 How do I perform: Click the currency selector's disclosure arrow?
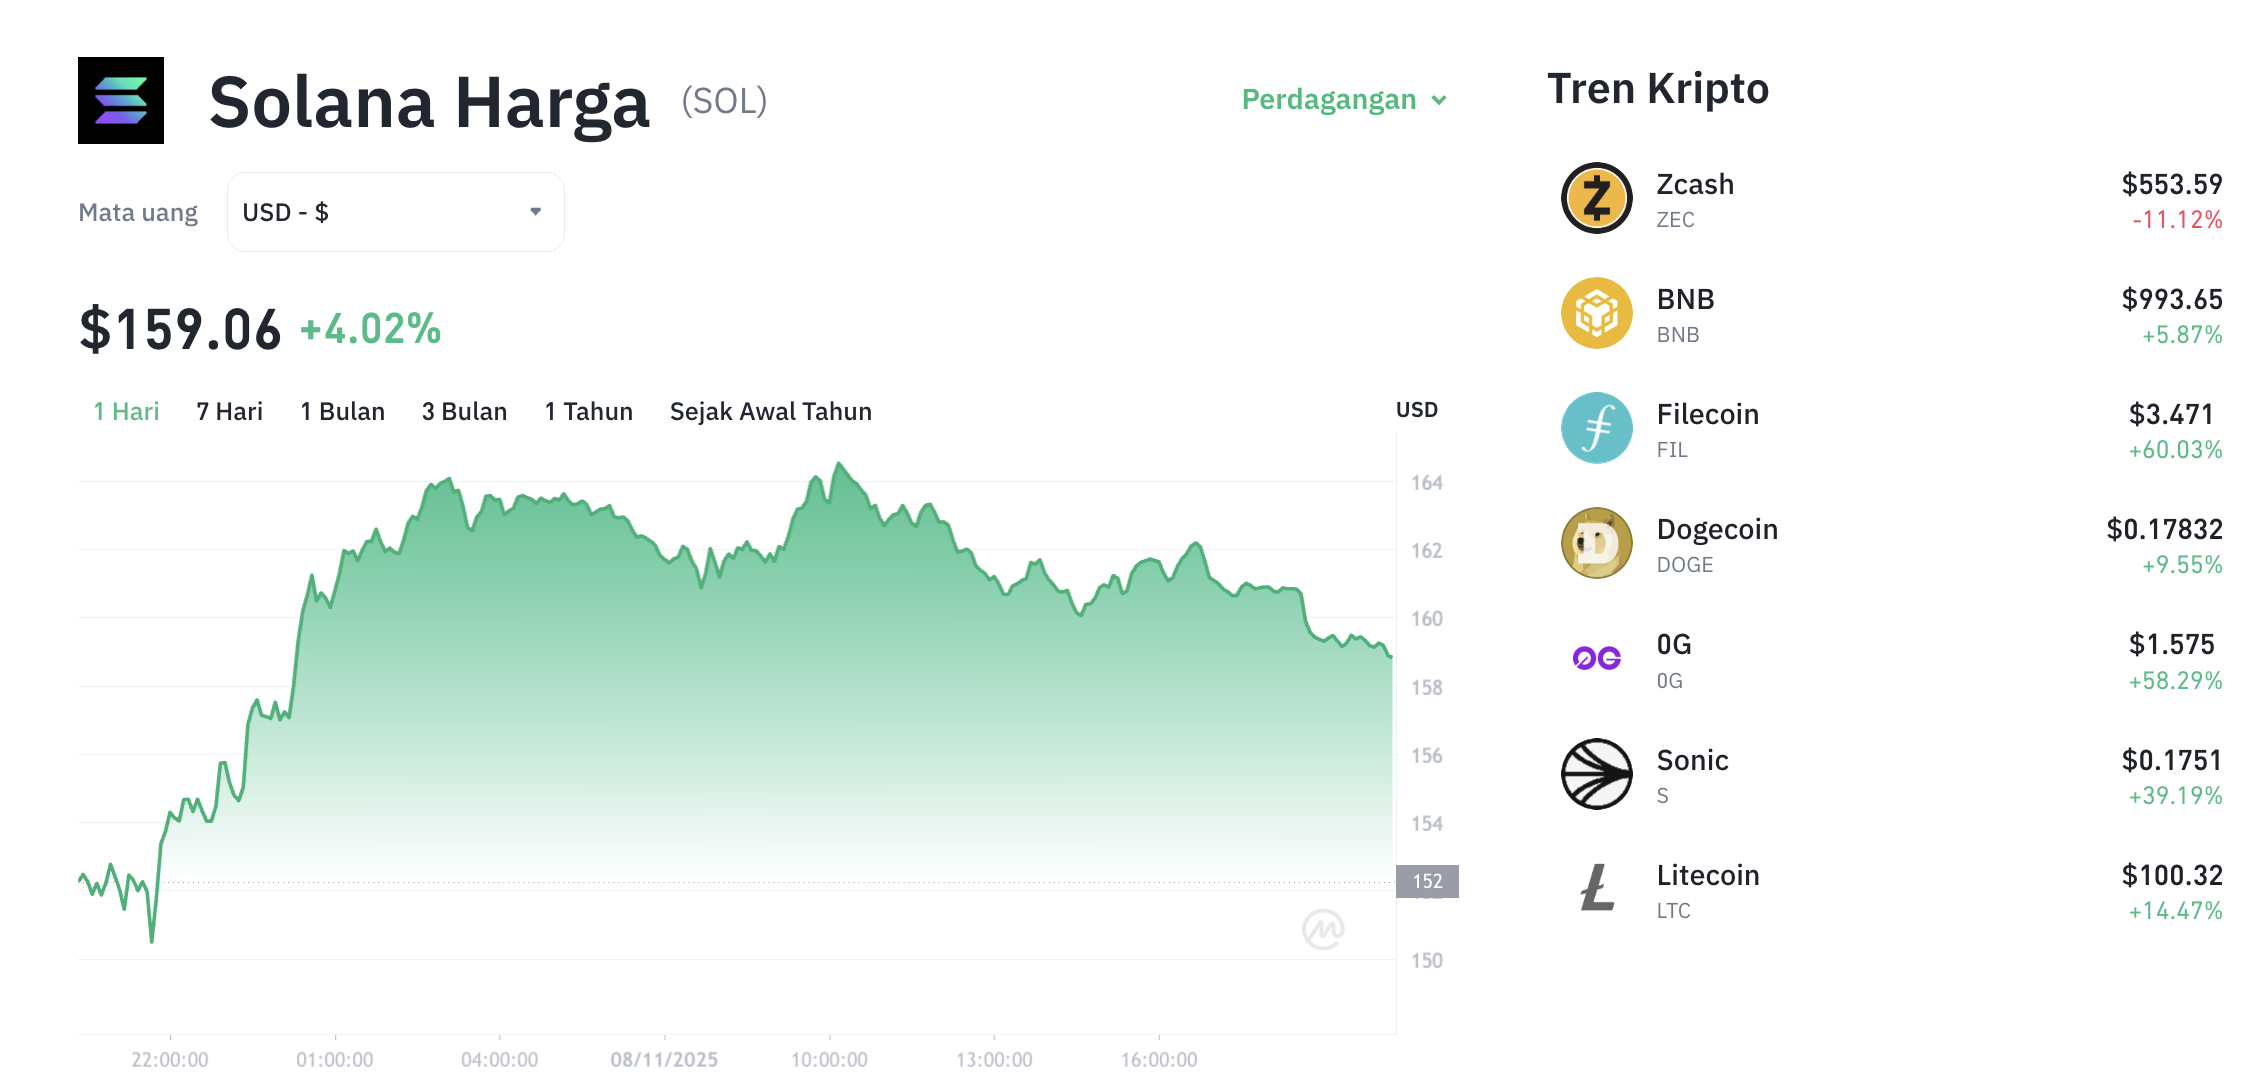point(535,211)
